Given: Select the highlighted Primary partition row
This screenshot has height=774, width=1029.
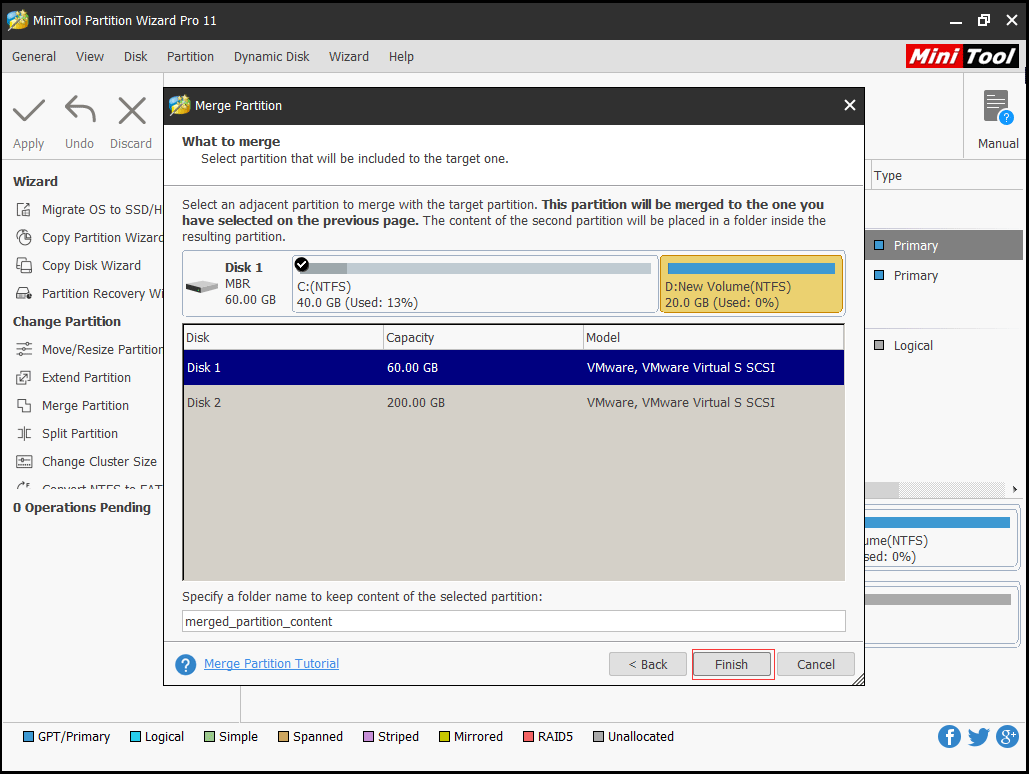Looking at the screenshot, I should tap(944, 246).
